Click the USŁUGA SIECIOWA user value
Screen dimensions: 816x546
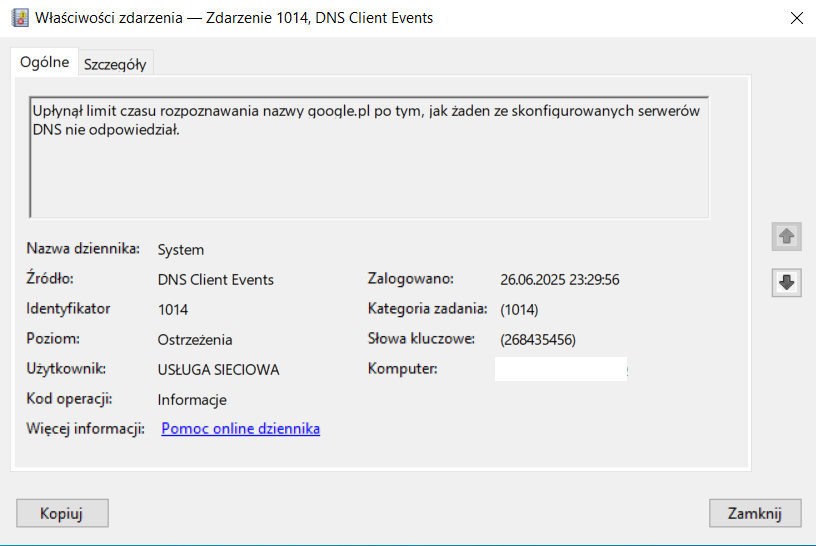pos(219,370)
